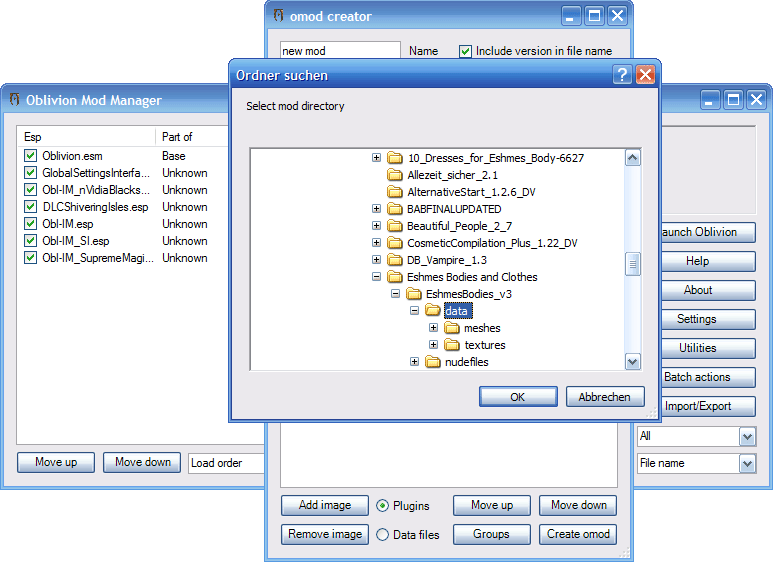Expand the textures folder node
774x563 pixels.
pos(433,344)
